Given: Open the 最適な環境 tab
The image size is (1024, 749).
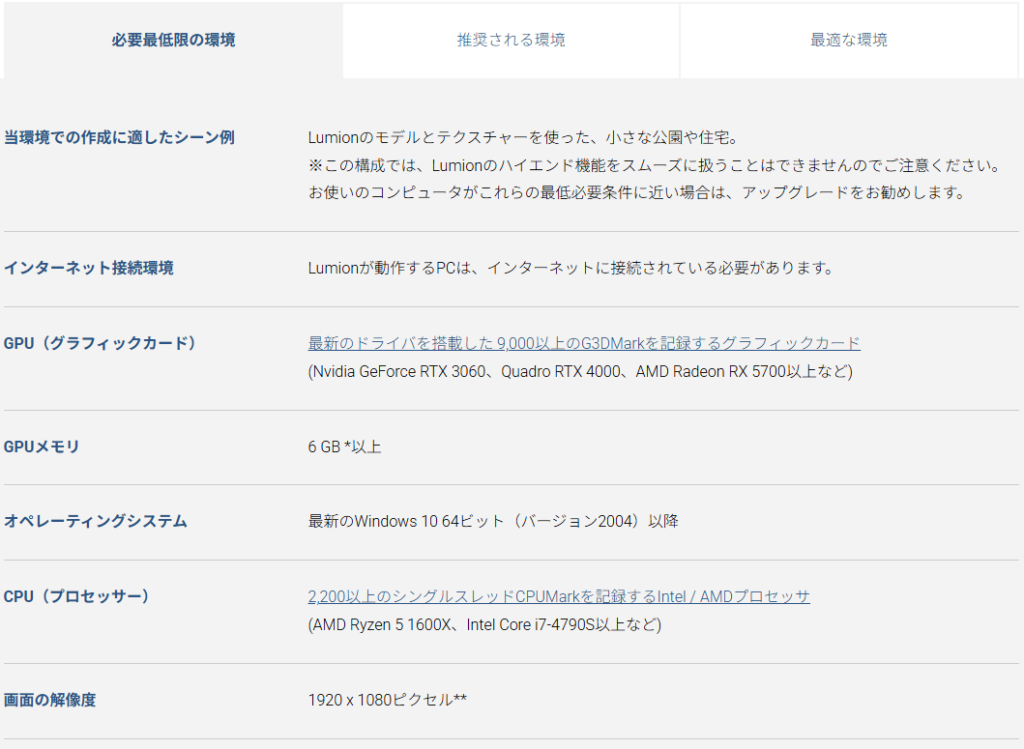Looking at the screenshot, I should (848, 40).
